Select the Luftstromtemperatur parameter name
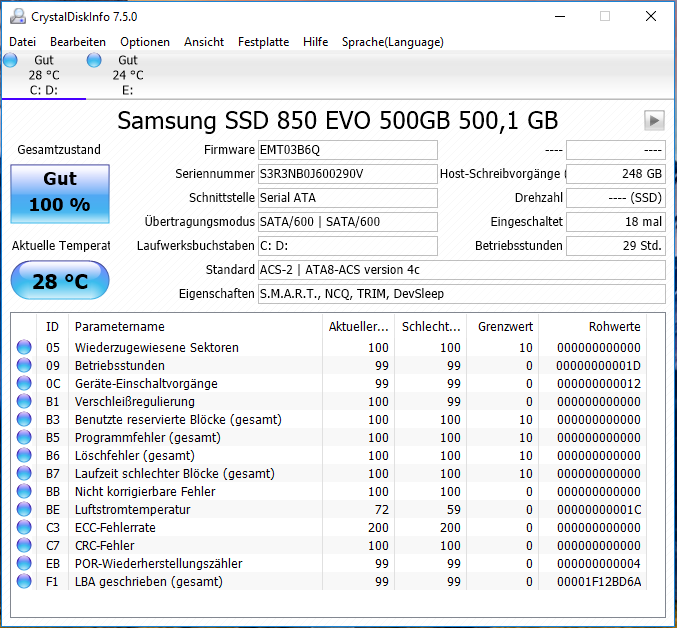The width and height of the screenshot is (677, 628). coord(133,509)
